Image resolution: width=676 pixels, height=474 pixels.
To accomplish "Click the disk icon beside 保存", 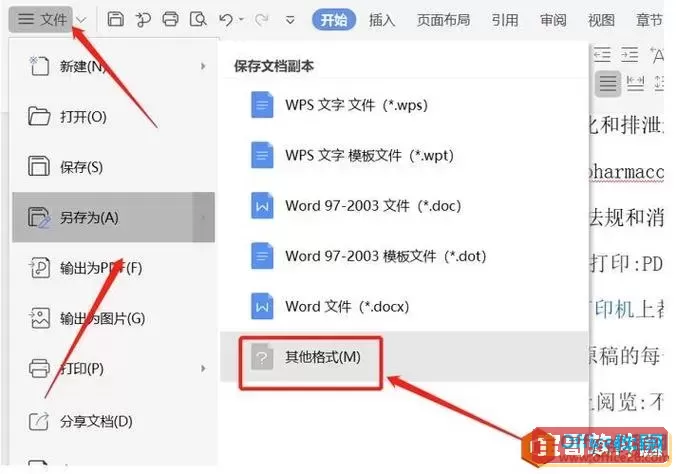I will pos(39,166).
